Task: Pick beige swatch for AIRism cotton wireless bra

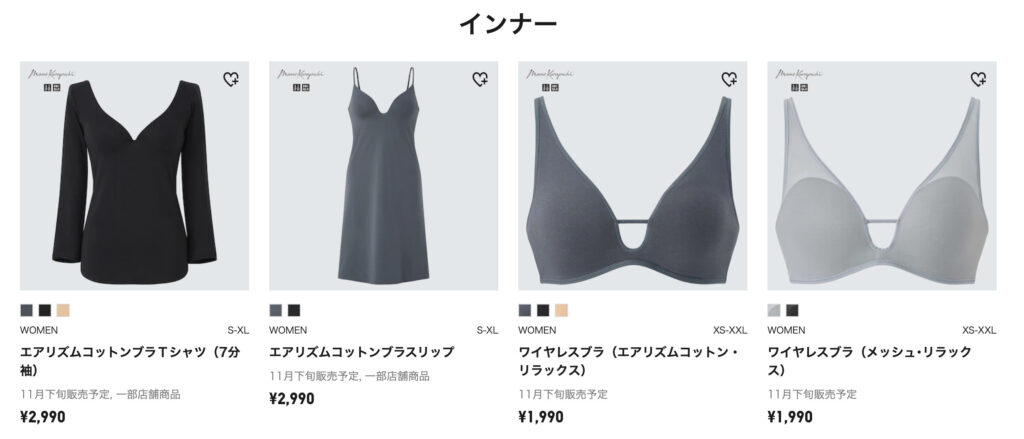Action: 562,310
